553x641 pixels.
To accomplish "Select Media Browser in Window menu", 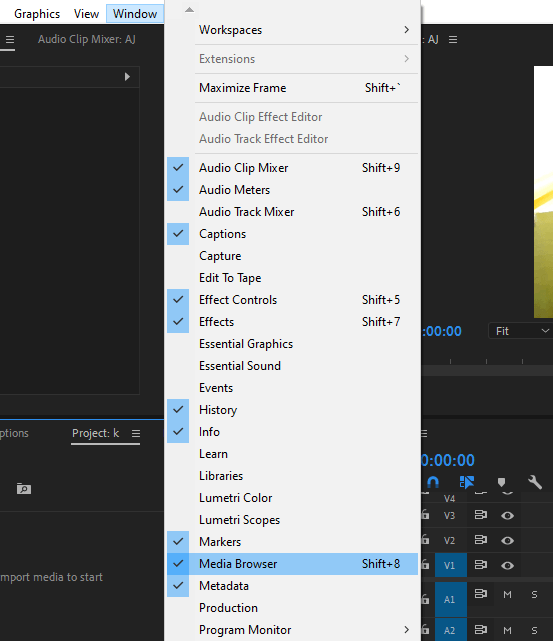I will [292, 564].
